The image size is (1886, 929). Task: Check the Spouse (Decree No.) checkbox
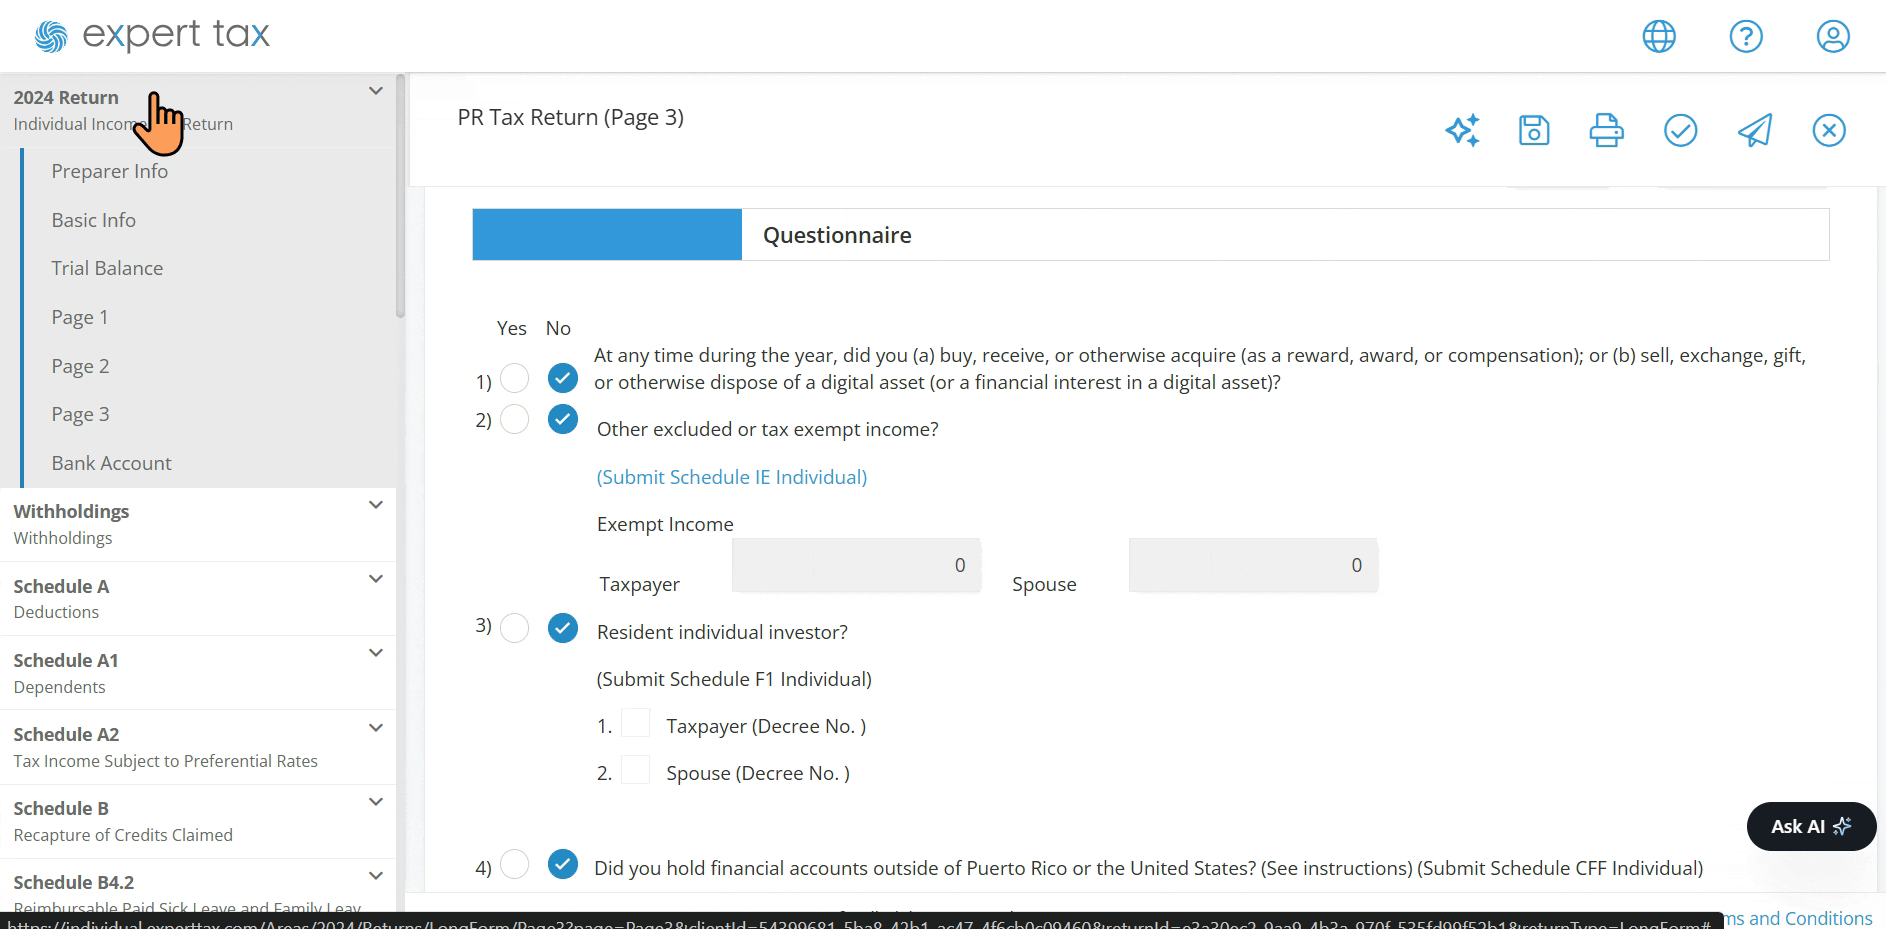click(x=635, y=770)
